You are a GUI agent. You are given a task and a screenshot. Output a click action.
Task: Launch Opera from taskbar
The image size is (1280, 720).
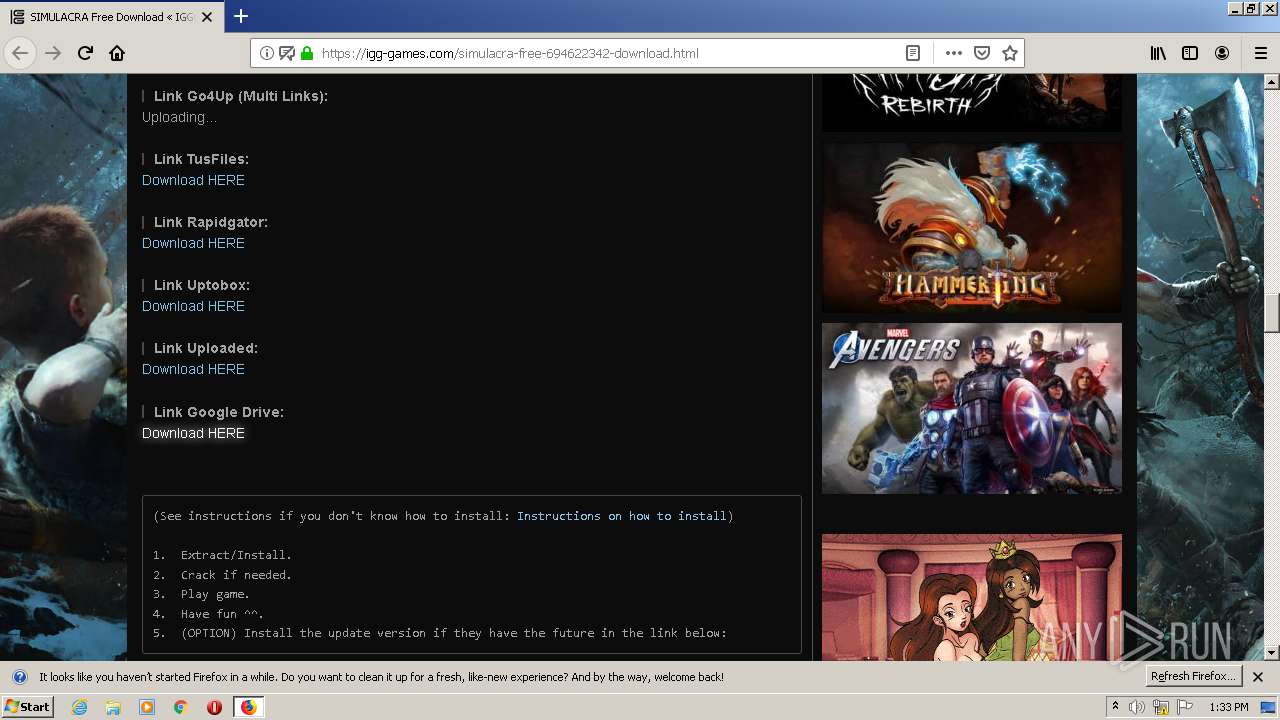pyautogui.click(x=214, y=707)
